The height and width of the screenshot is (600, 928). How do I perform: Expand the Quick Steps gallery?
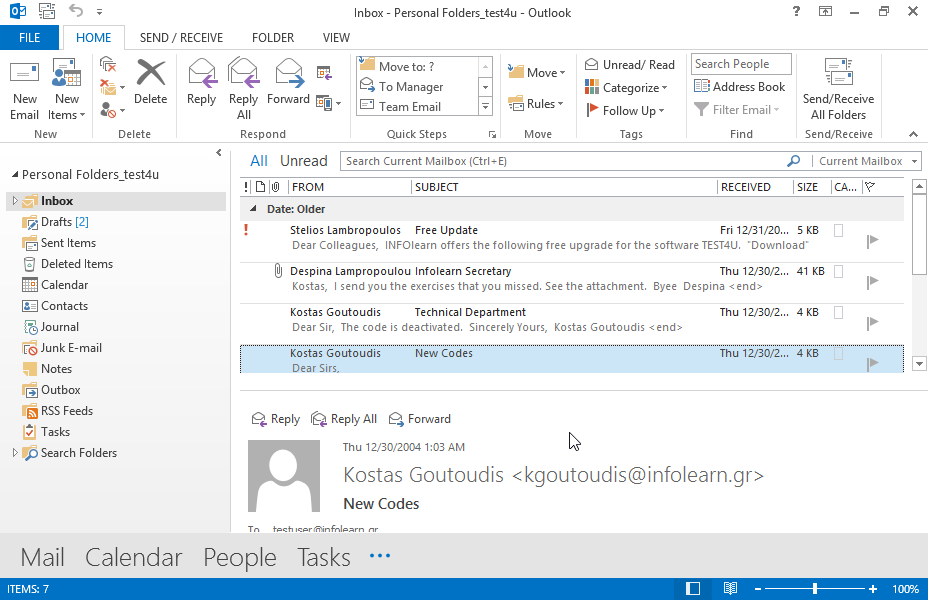pyautogui.click(x=485, y=107)
